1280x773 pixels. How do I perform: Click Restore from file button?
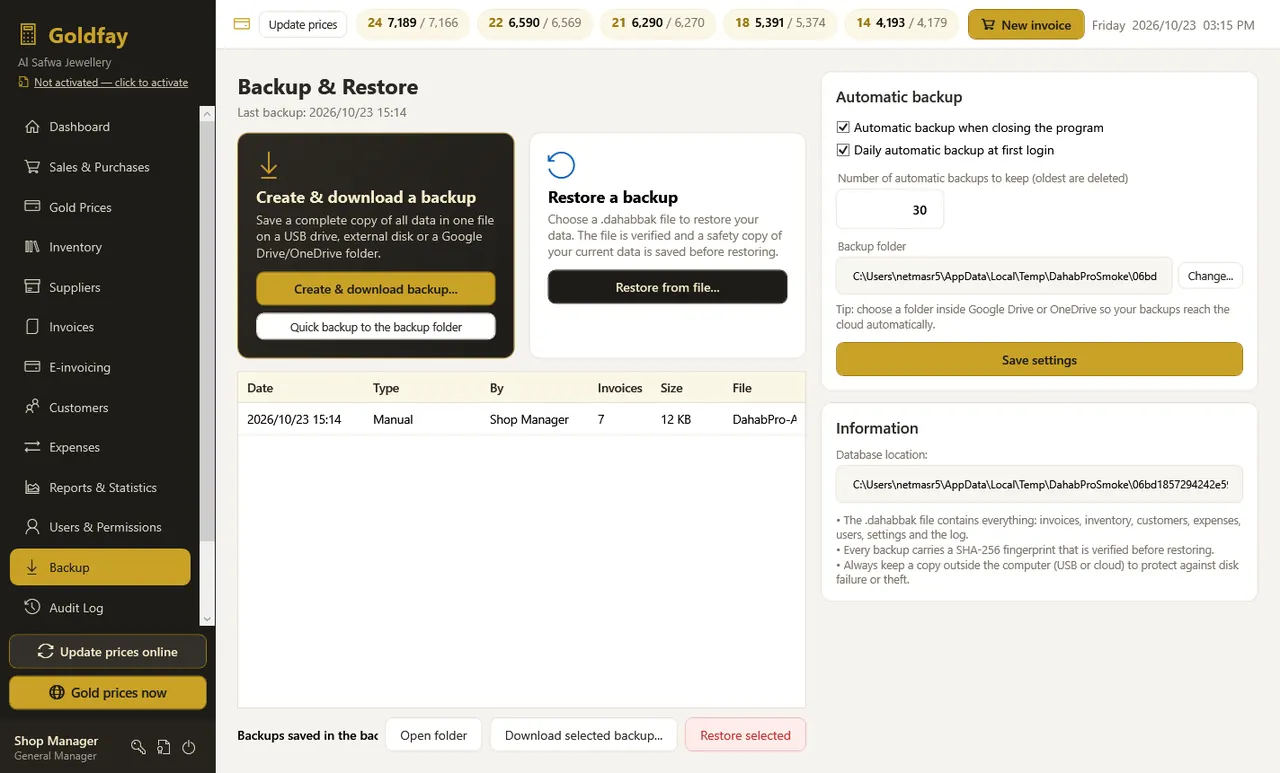tap(667, 287)
